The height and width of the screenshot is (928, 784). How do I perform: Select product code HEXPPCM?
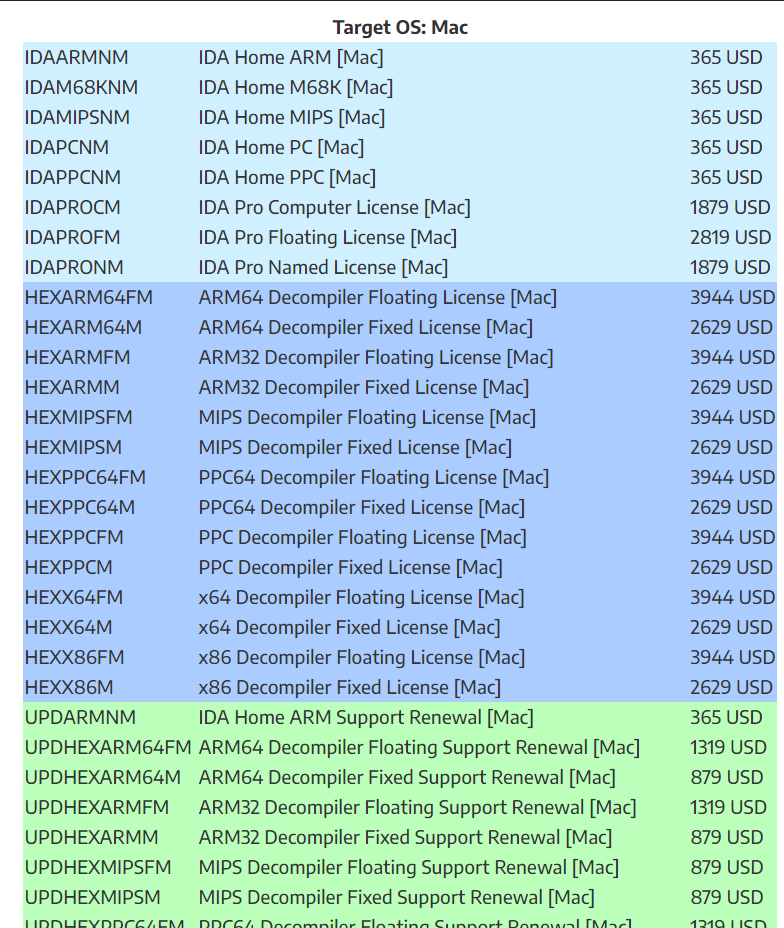(x=69, y=567)
